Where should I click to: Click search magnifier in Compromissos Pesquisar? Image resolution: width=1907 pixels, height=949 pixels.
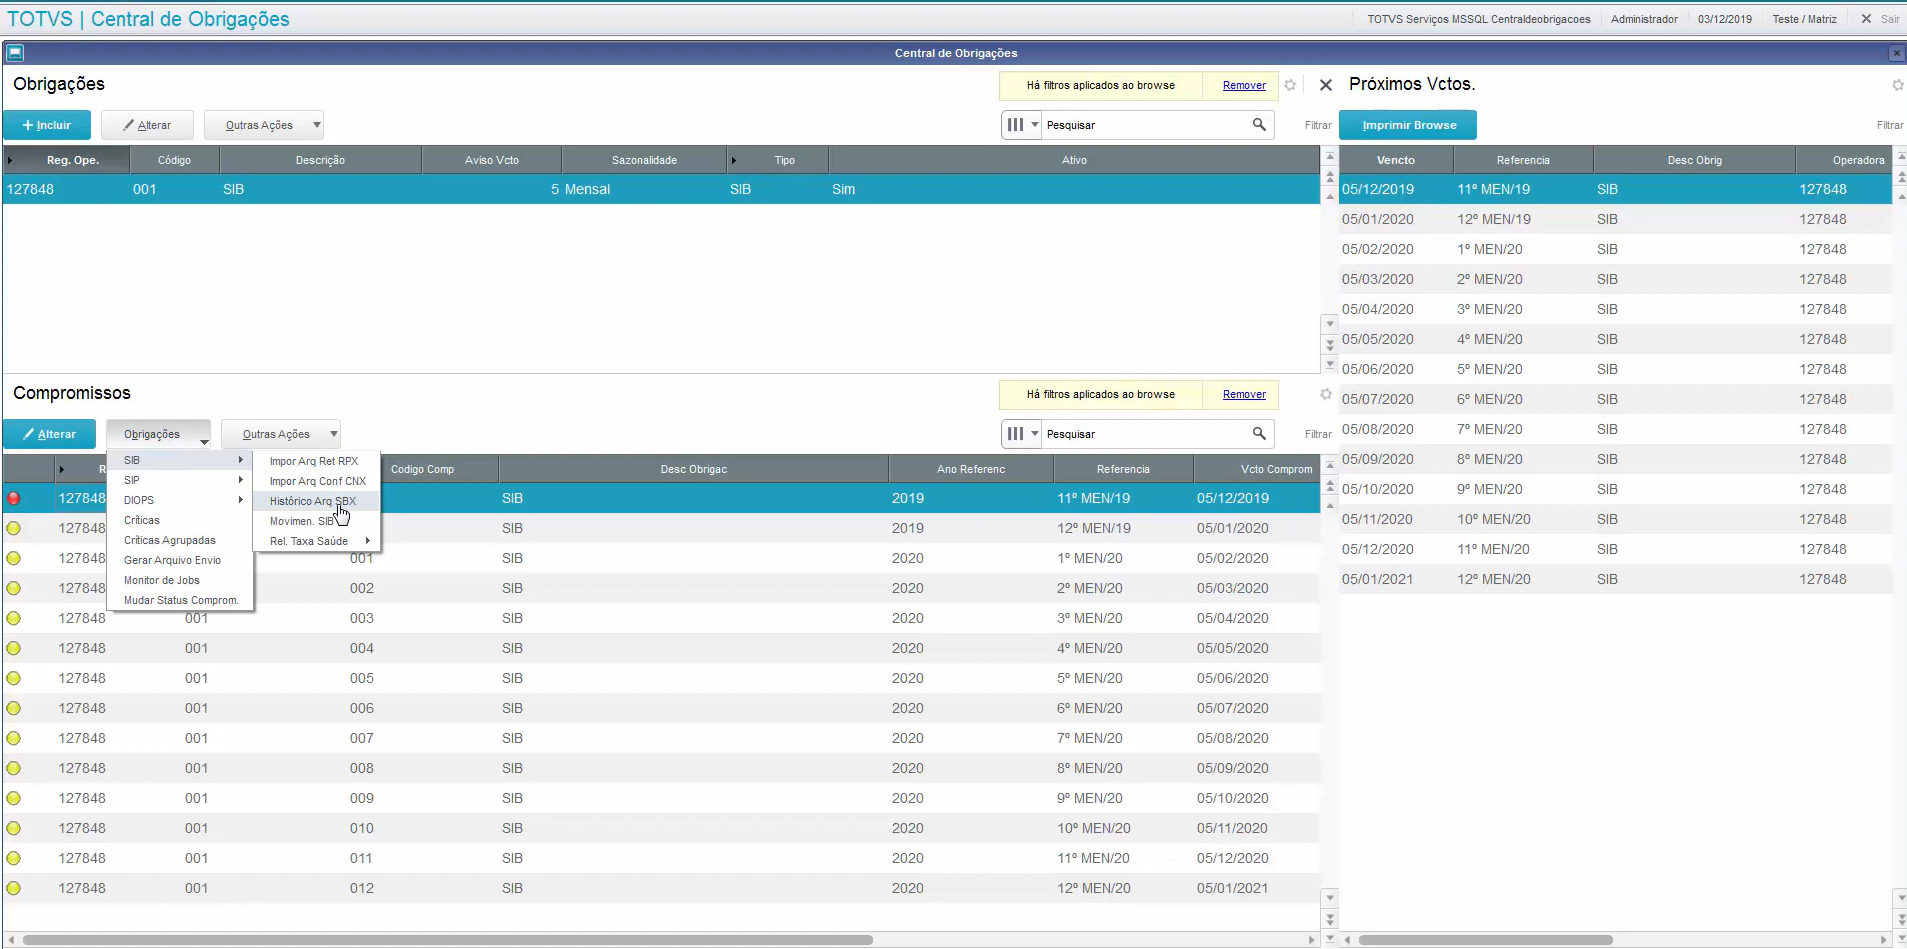(1259, 434)
